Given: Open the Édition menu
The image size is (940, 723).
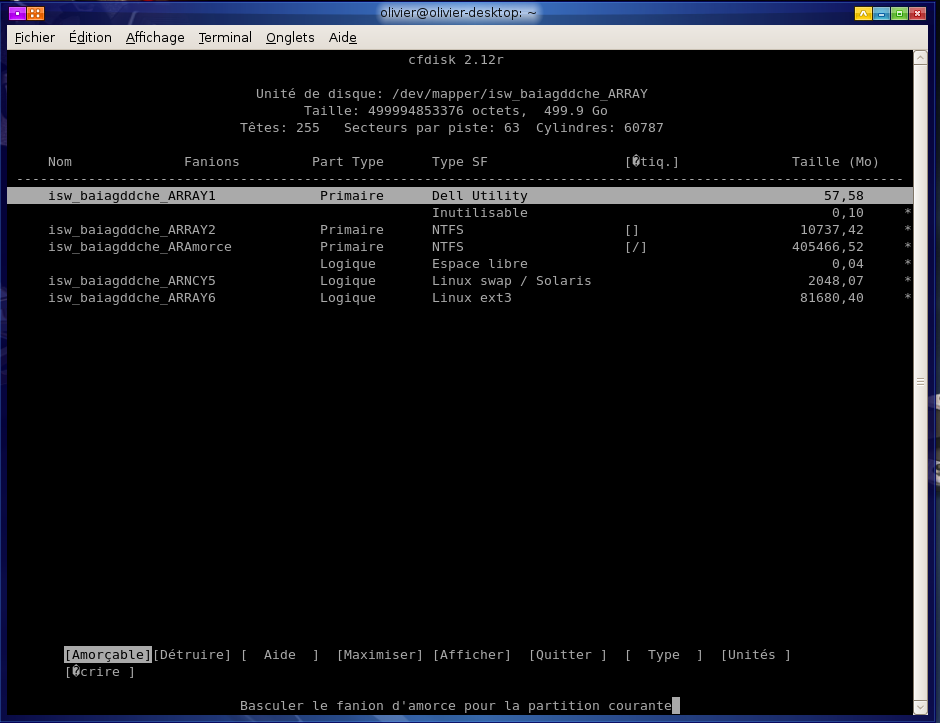Looking at the screenshot, I should tap(90, 37).
